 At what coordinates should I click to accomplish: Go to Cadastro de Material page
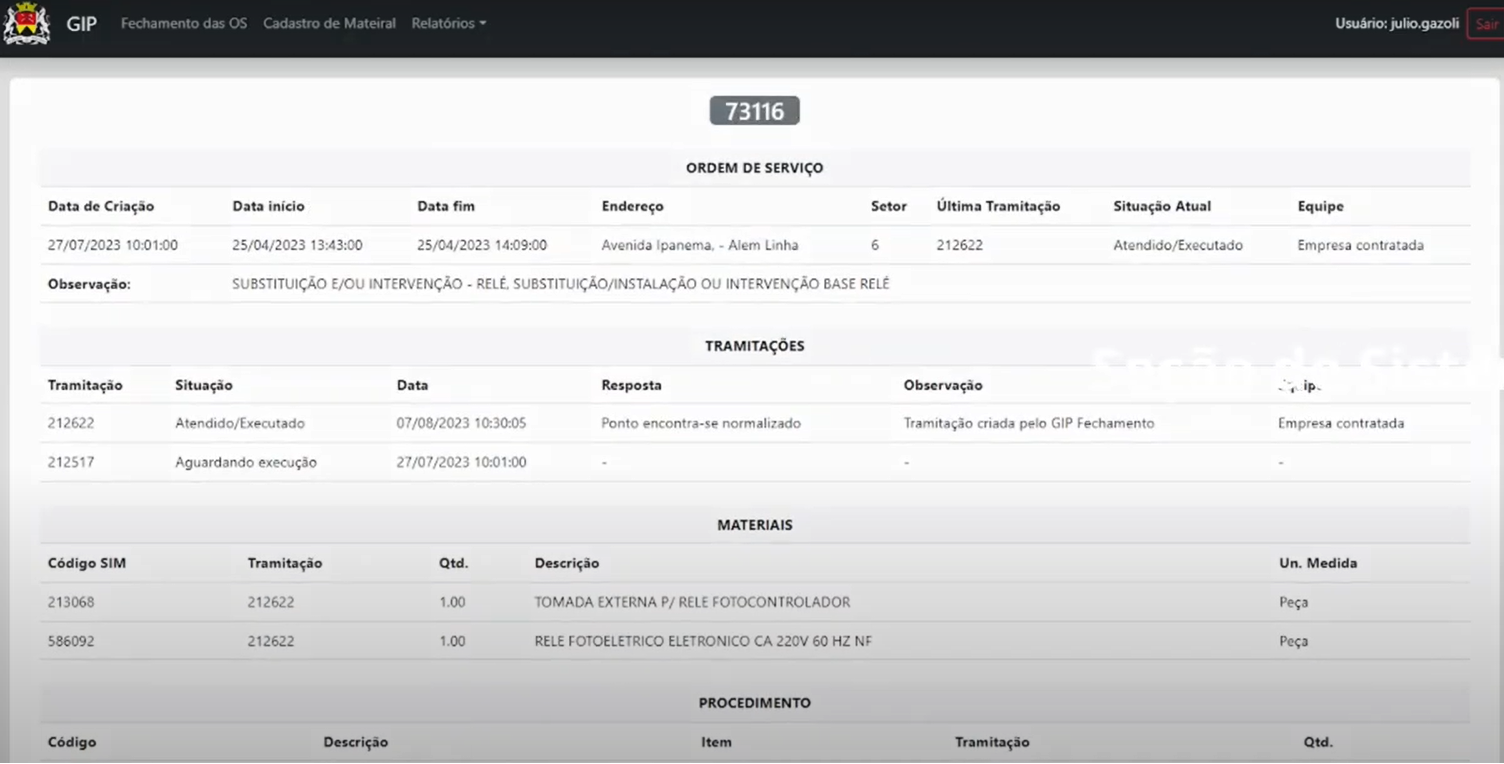pyautogui.click(x=330, y=23)
